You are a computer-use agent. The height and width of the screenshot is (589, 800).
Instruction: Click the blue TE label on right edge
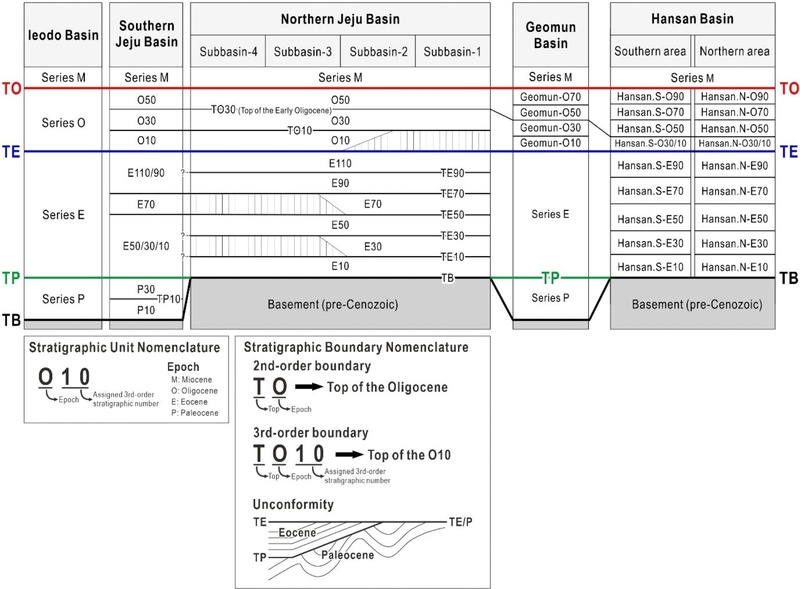tap(788, 152)
